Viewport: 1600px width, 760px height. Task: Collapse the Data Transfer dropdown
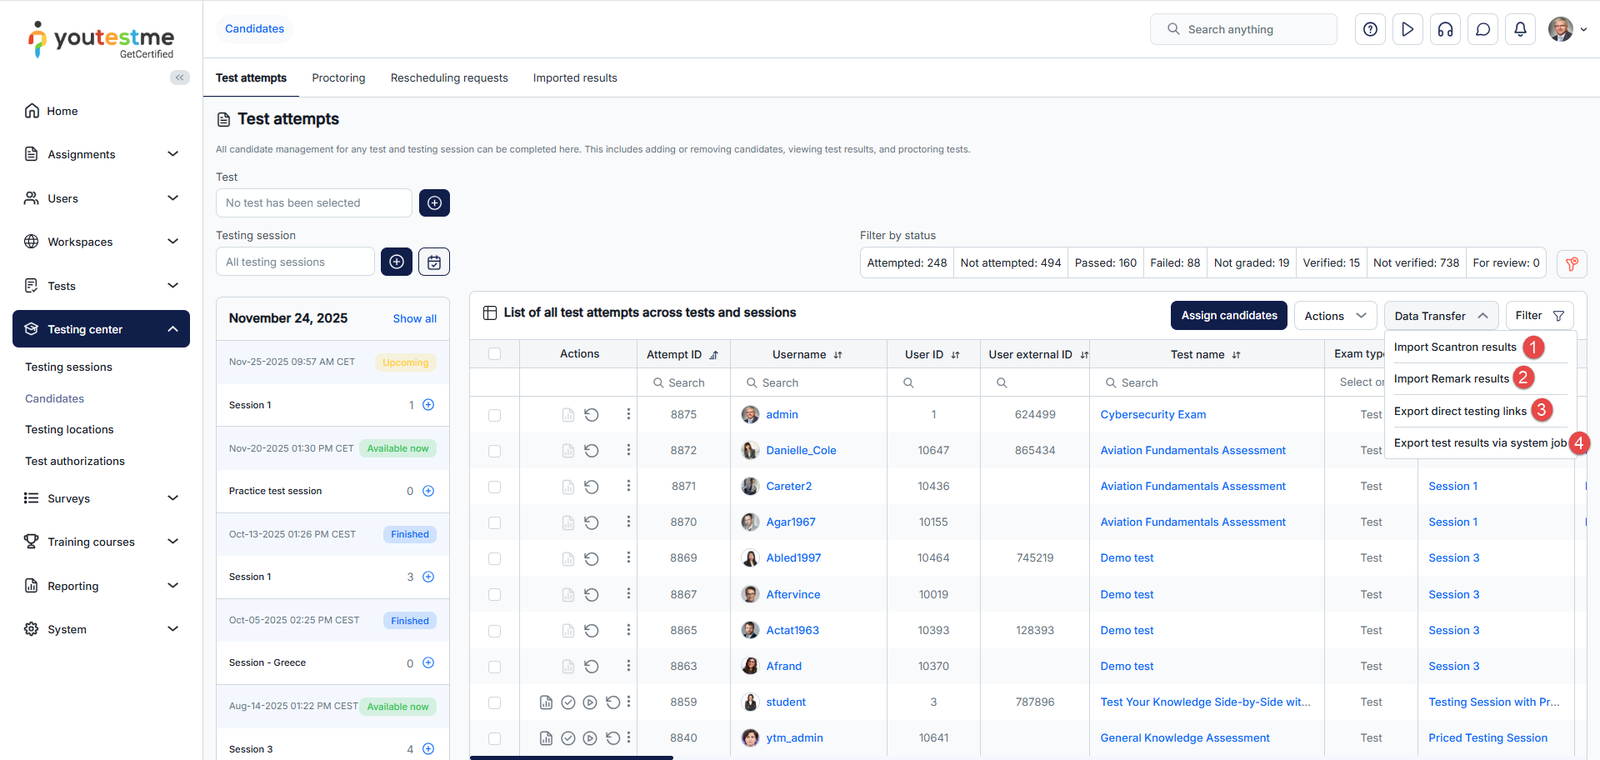[x=1440, y=316]
